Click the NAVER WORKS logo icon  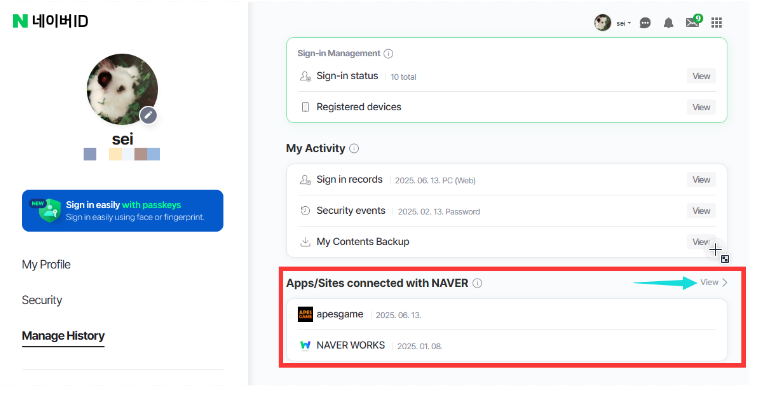point(305,346)
